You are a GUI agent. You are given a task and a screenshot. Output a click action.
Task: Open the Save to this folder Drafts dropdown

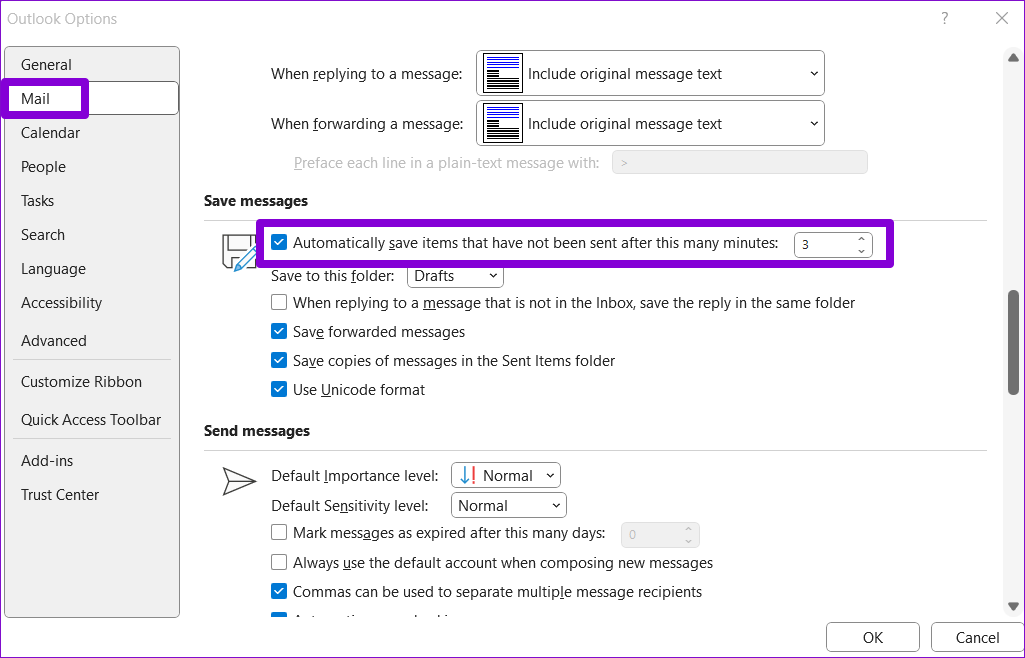coord(455,276)
